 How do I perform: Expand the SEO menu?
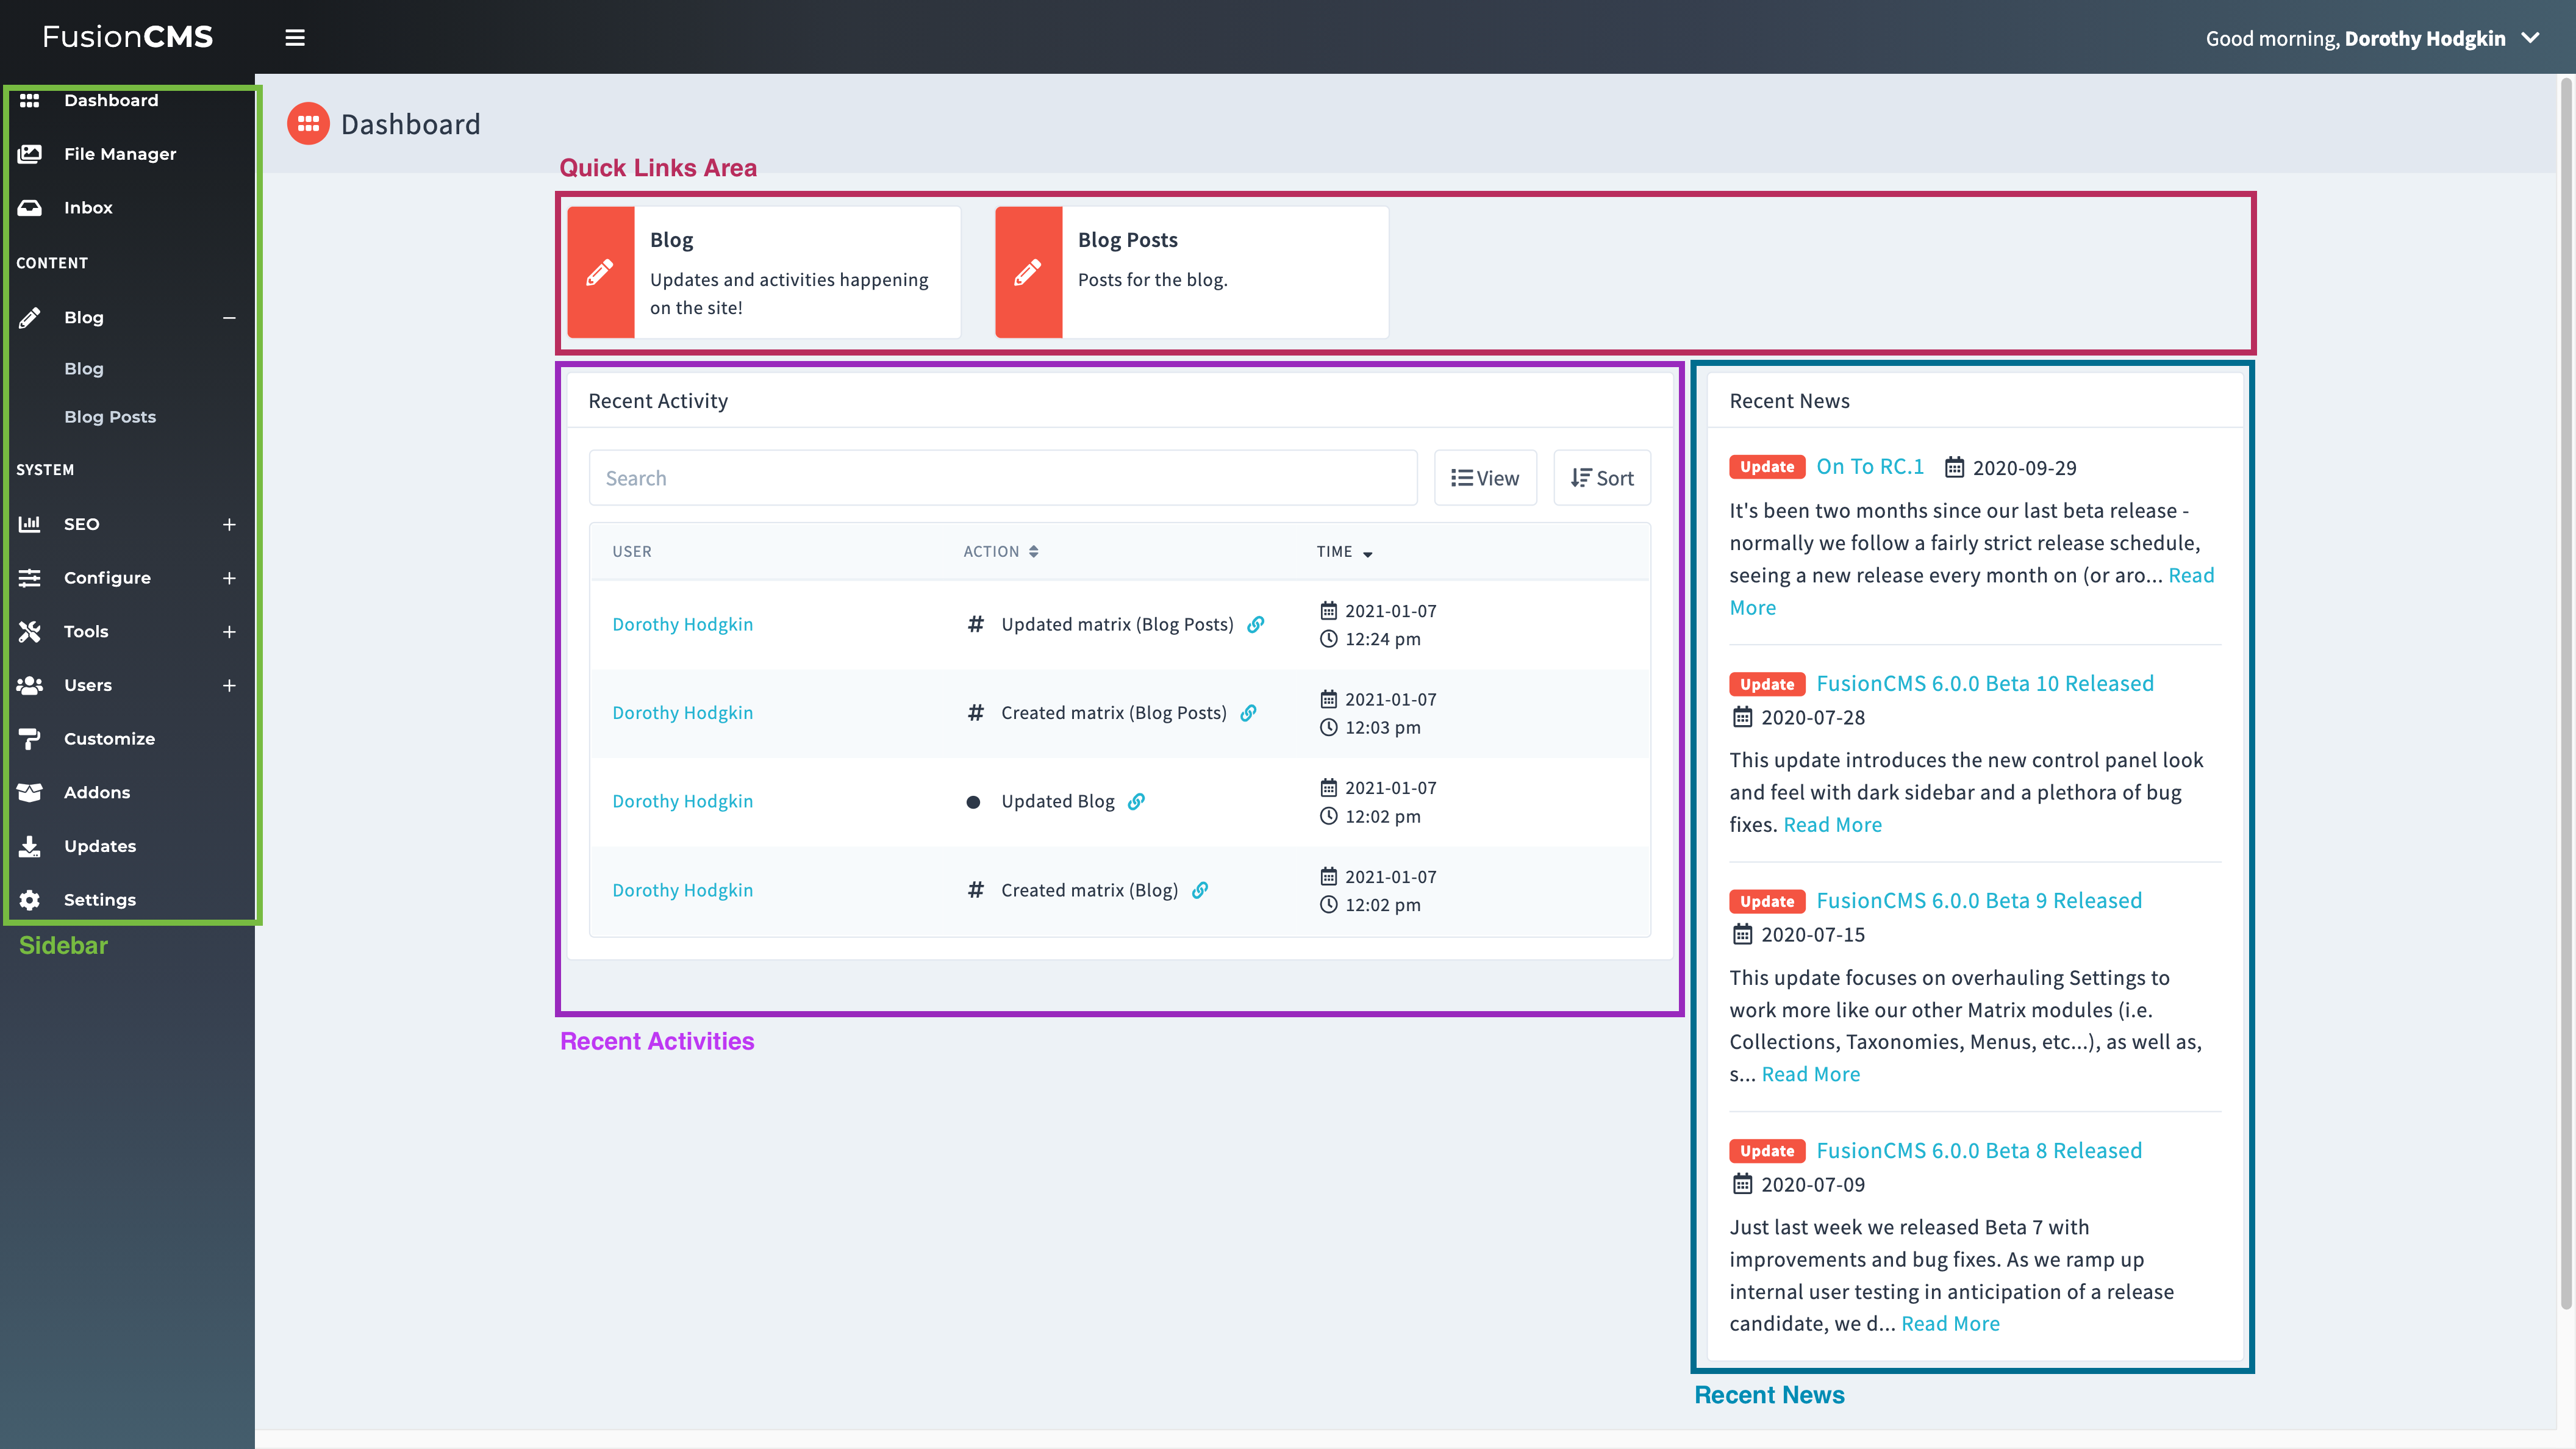[x=229, y=524]
